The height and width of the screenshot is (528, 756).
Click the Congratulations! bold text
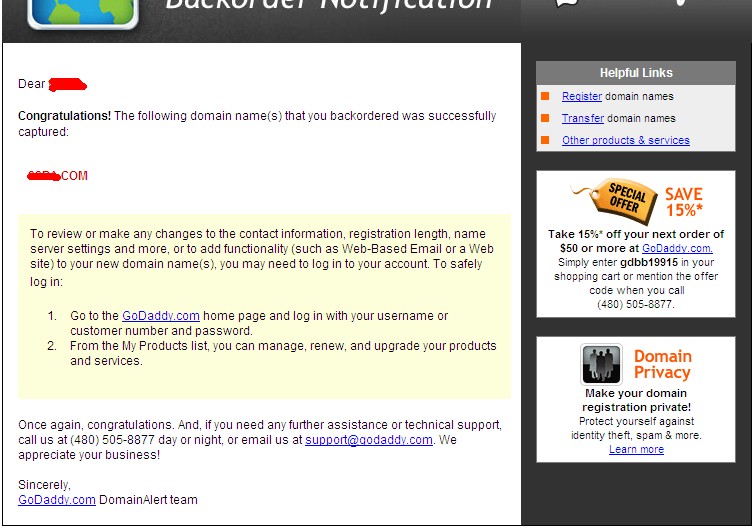tap(65, 116)
